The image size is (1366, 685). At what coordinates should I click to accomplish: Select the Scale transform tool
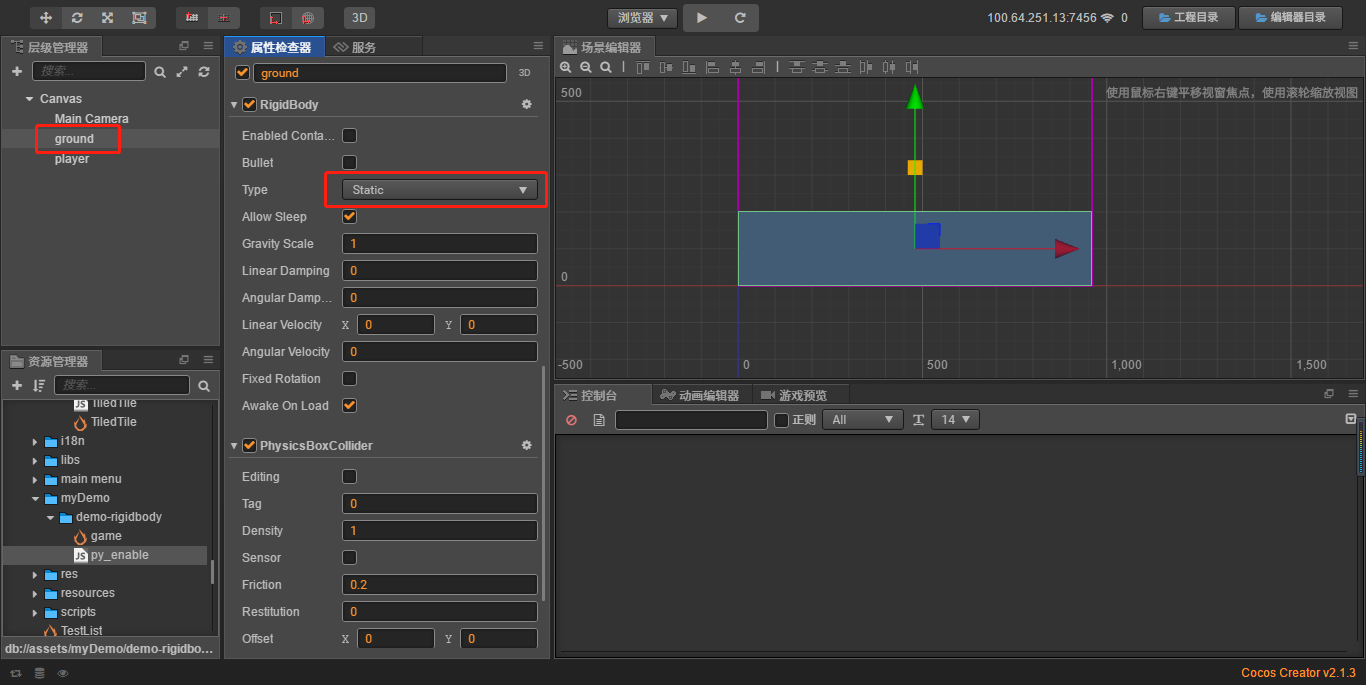107,18
